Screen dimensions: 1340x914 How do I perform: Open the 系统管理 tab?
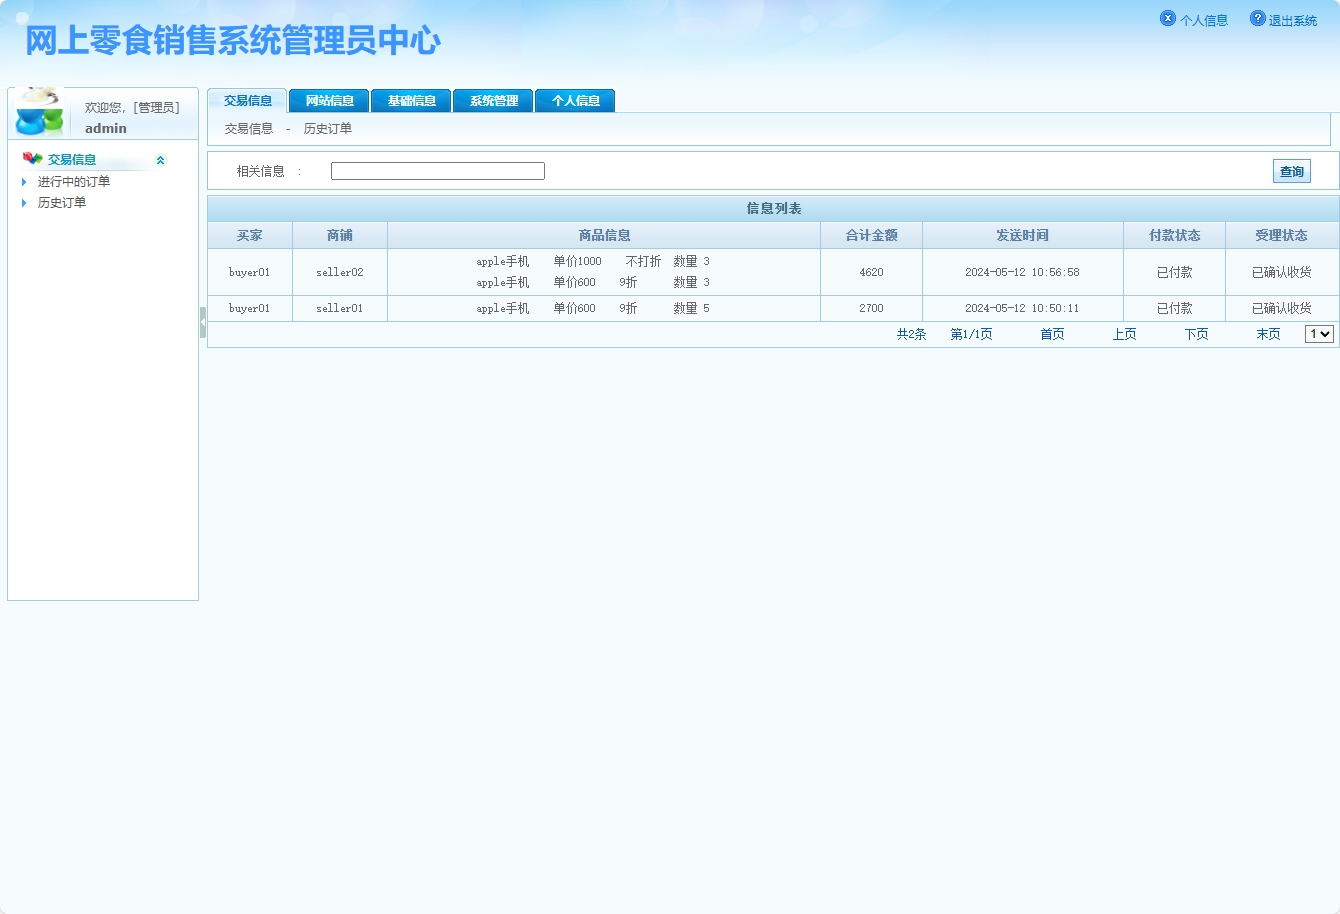click(x=493, y=100)
